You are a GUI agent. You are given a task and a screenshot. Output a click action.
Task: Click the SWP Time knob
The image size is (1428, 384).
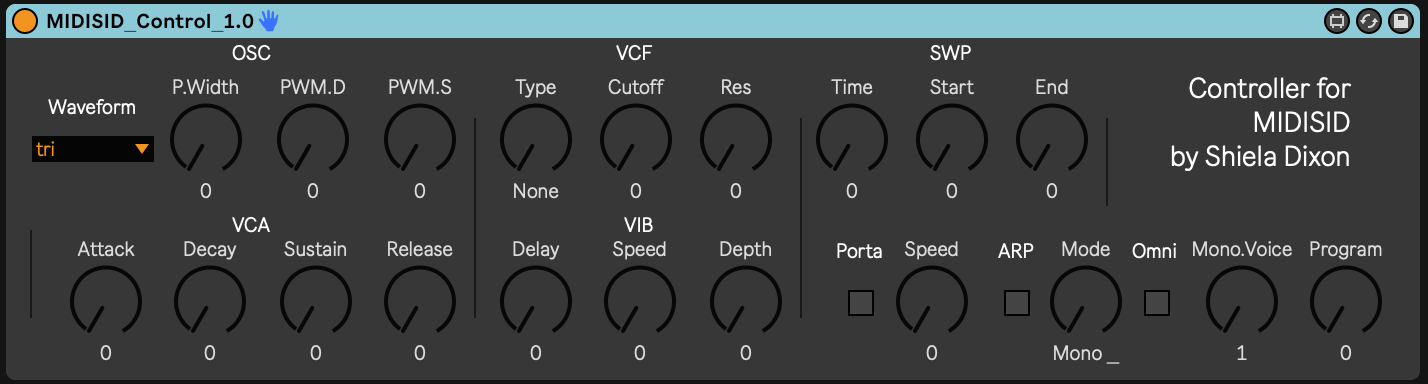click(x=852, y=139)
